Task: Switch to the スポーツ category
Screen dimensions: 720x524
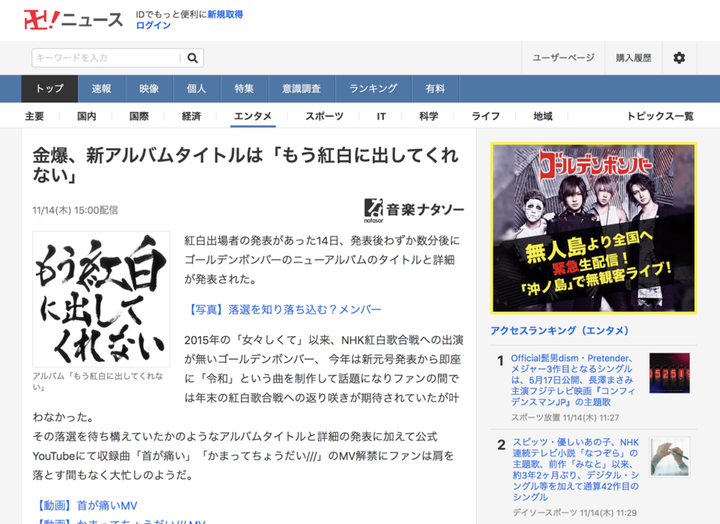Action: click(325, 116)
